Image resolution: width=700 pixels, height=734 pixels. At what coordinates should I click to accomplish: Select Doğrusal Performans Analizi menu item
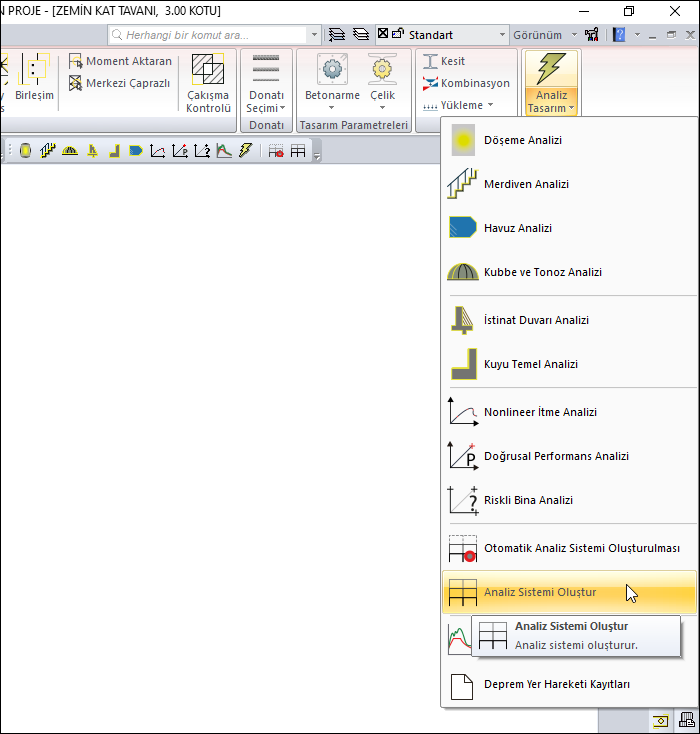click(569, 456)
